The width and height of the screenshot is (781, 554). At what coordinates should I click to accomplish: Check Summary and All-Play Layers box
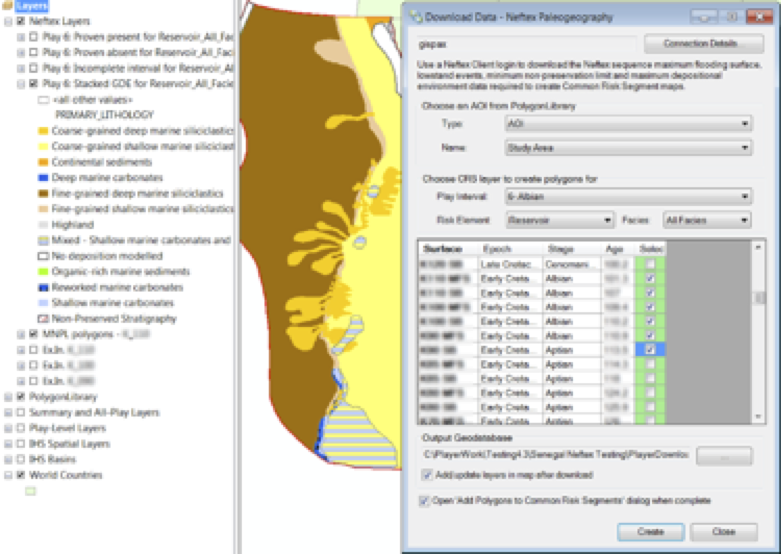coord(20,413)
